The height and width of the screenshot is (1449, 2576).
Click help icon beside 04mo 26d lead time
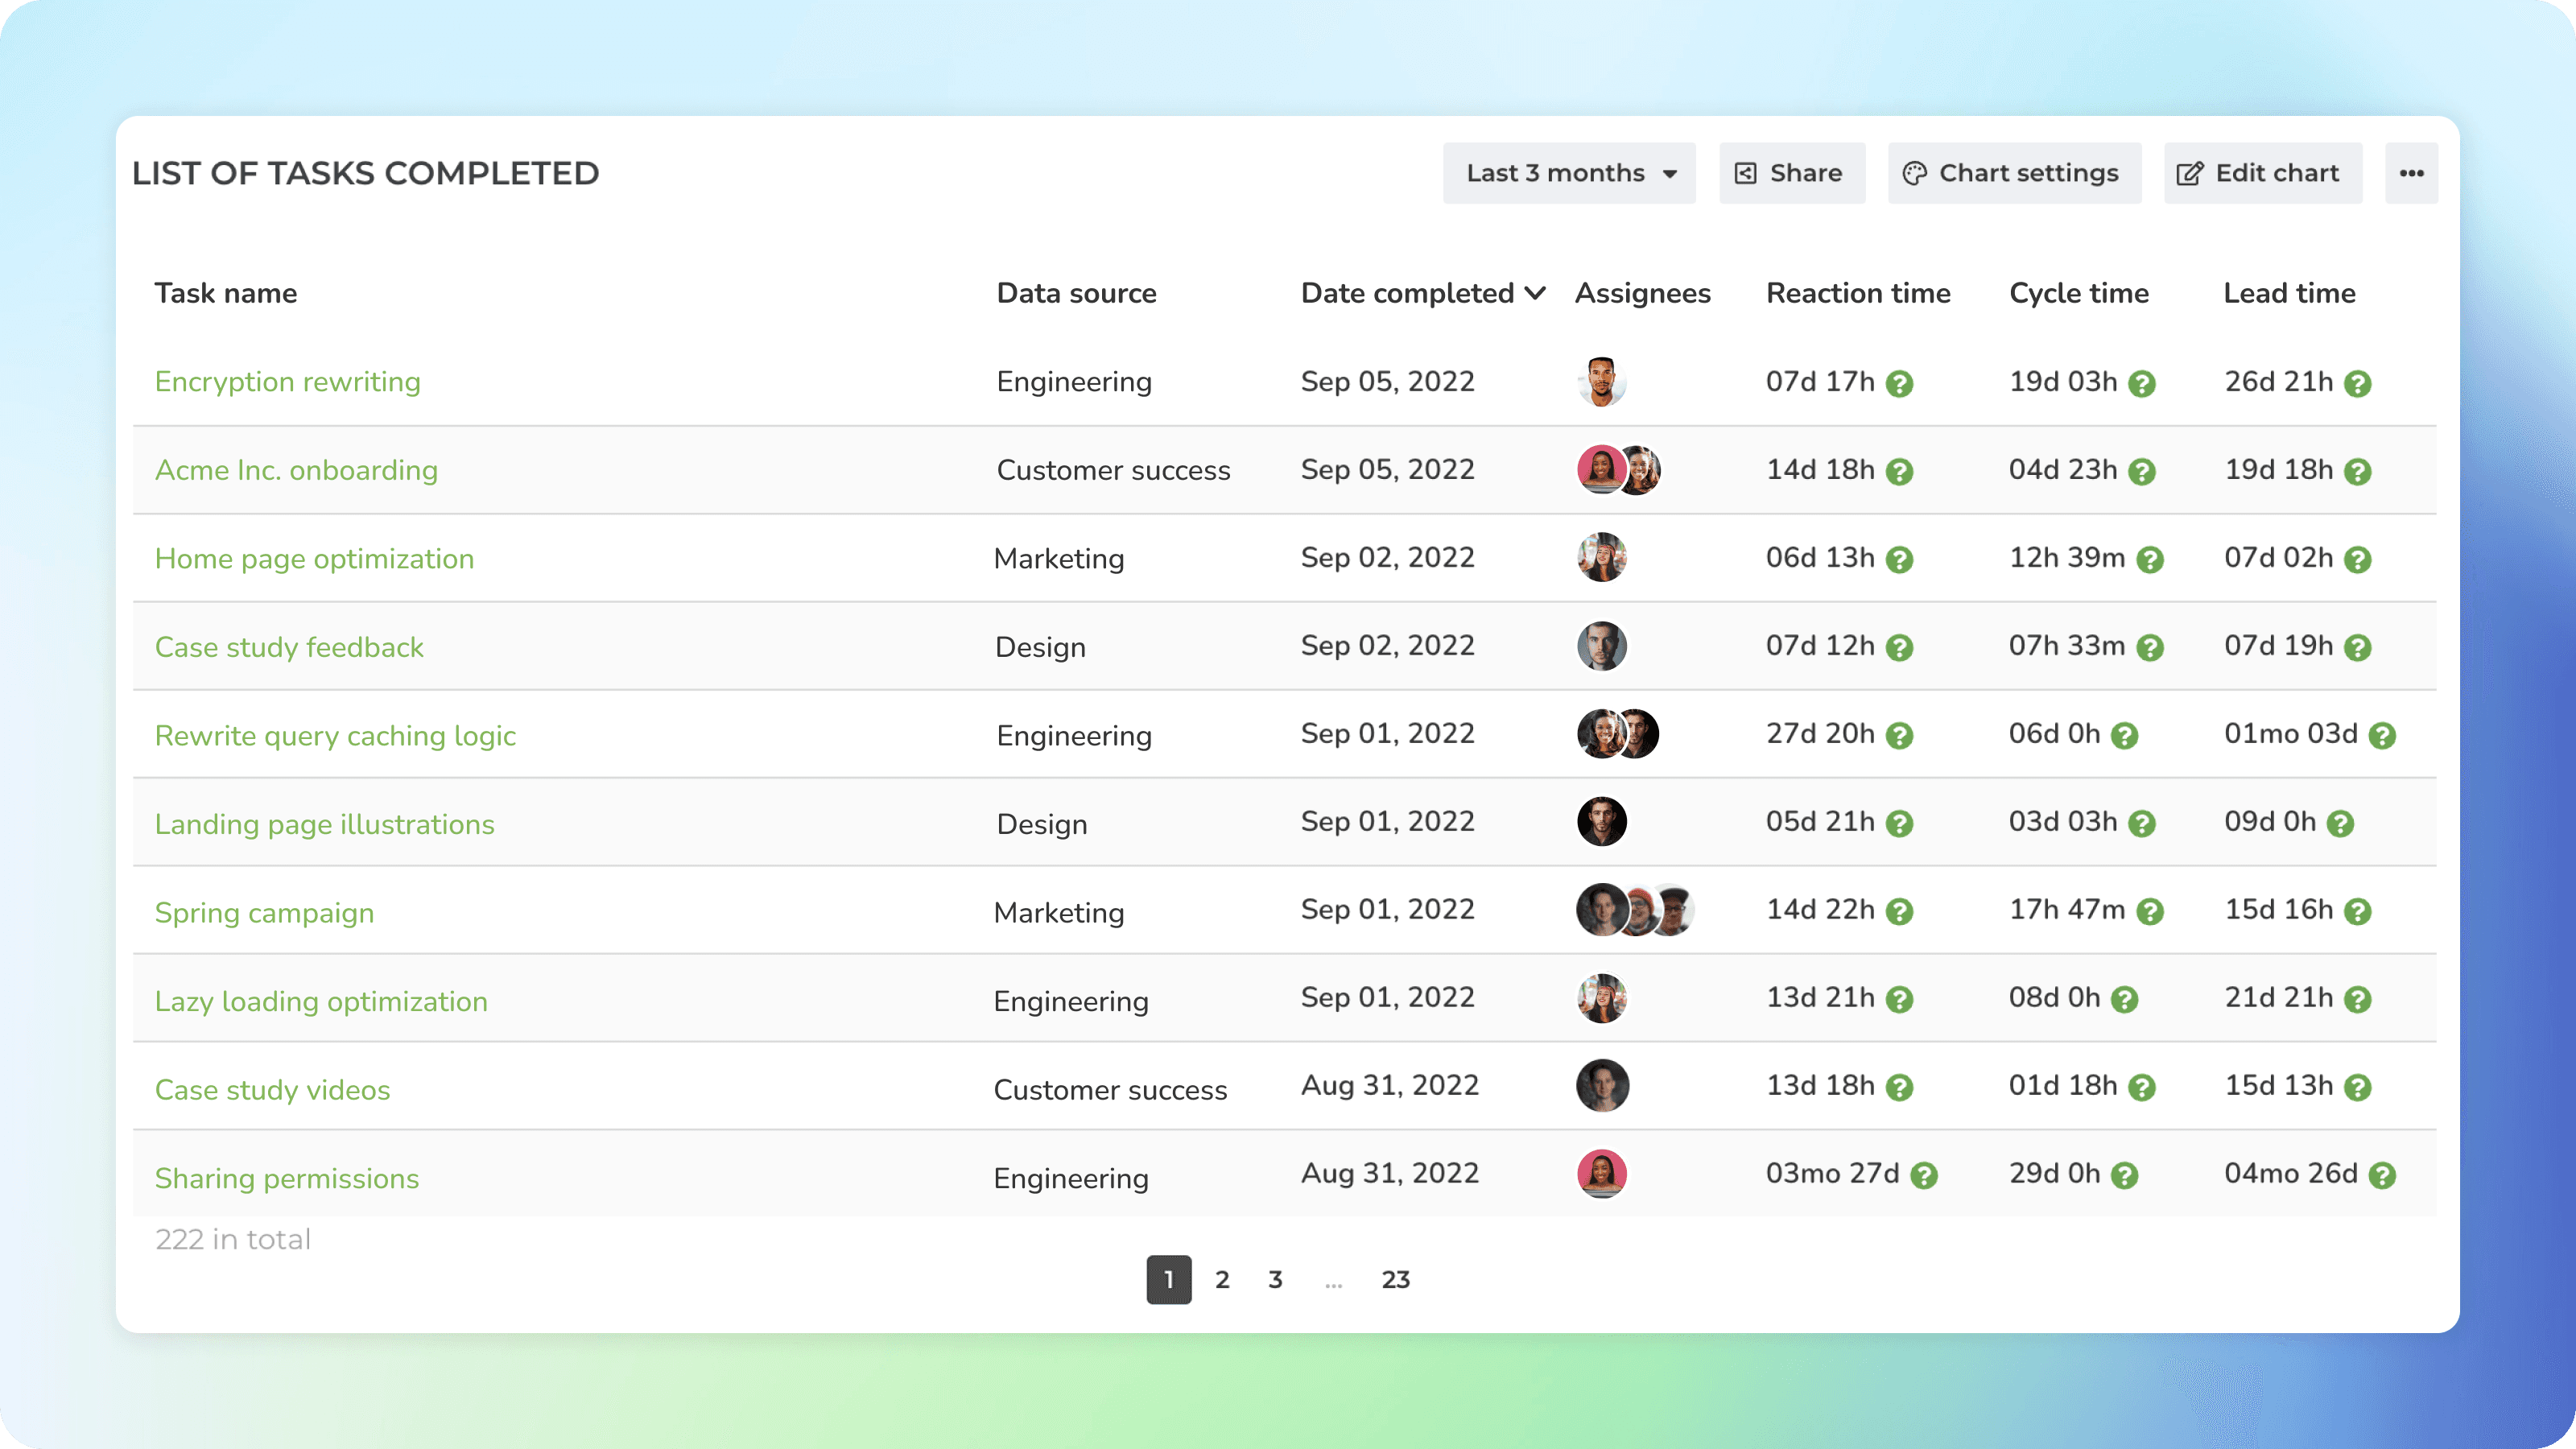pyautogui.click(x=2382, y=1175)
